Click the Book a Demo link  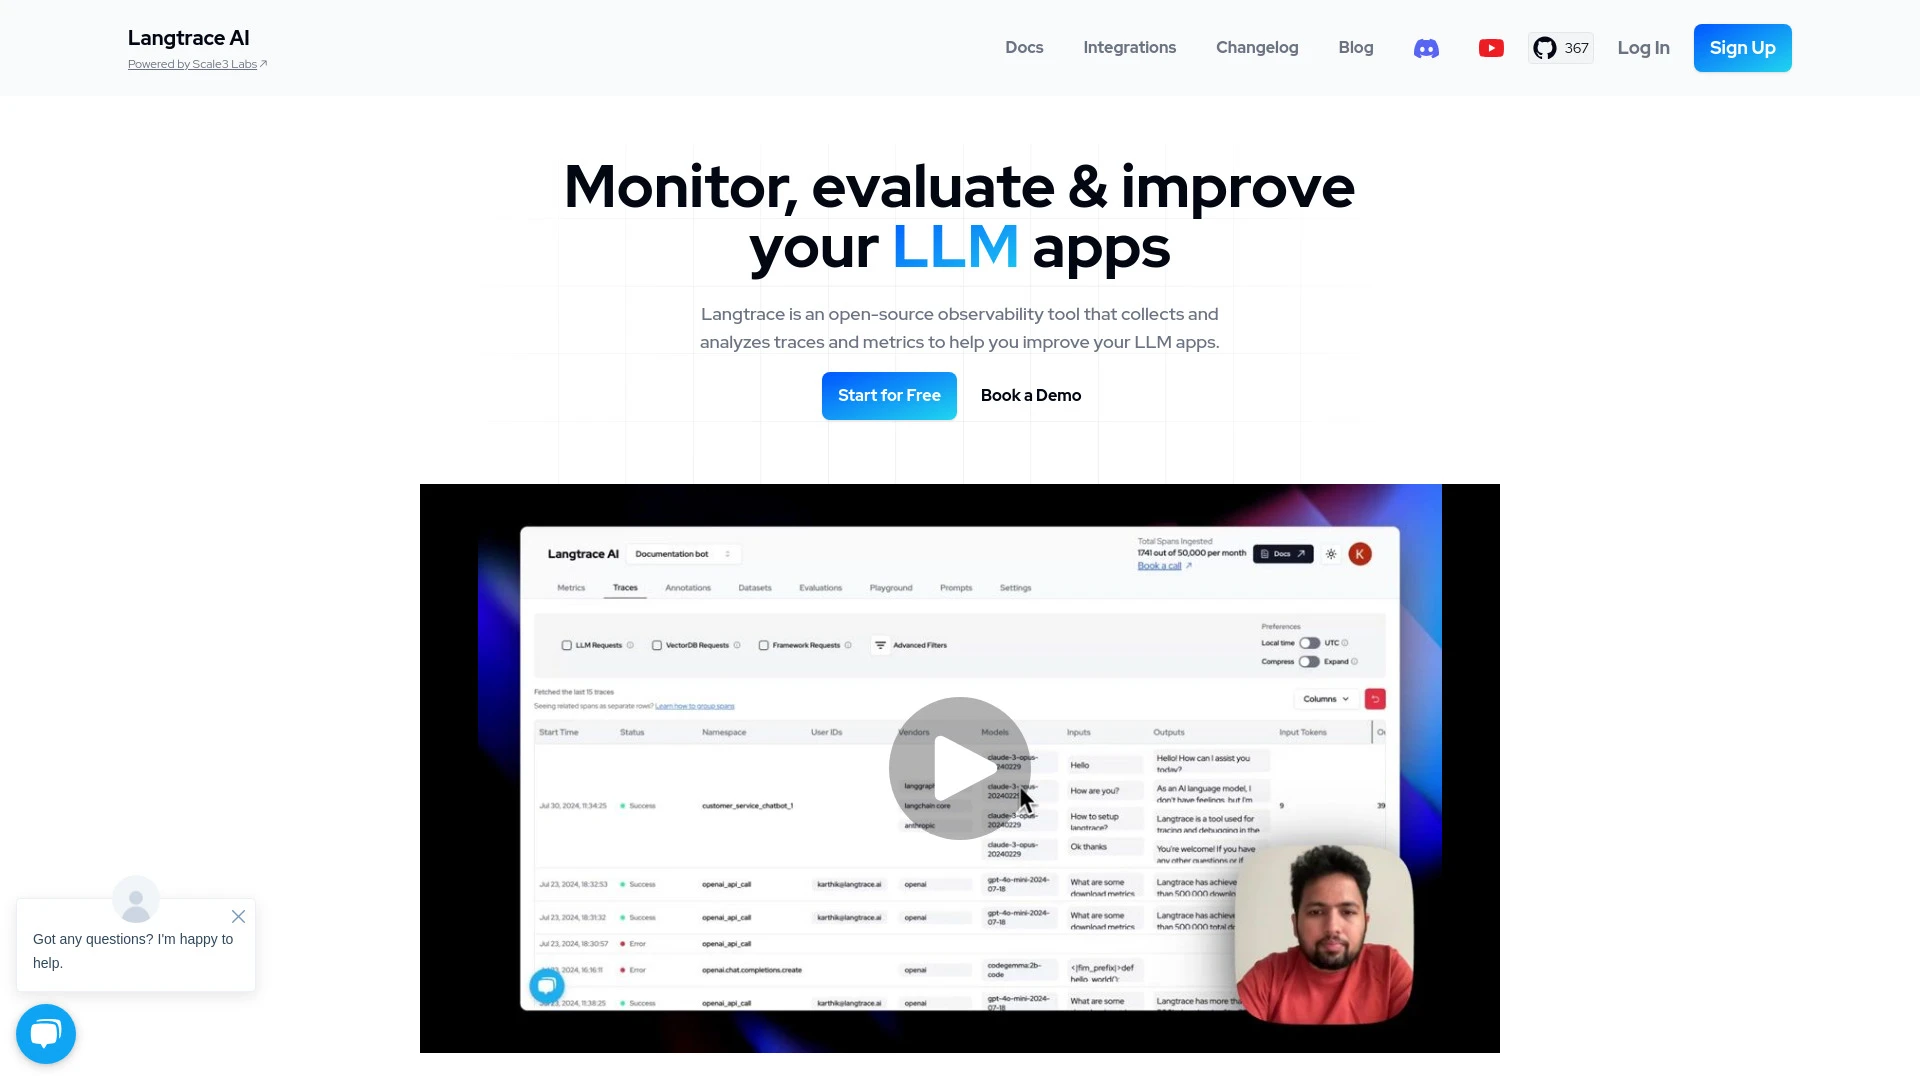pos(1031,394)
